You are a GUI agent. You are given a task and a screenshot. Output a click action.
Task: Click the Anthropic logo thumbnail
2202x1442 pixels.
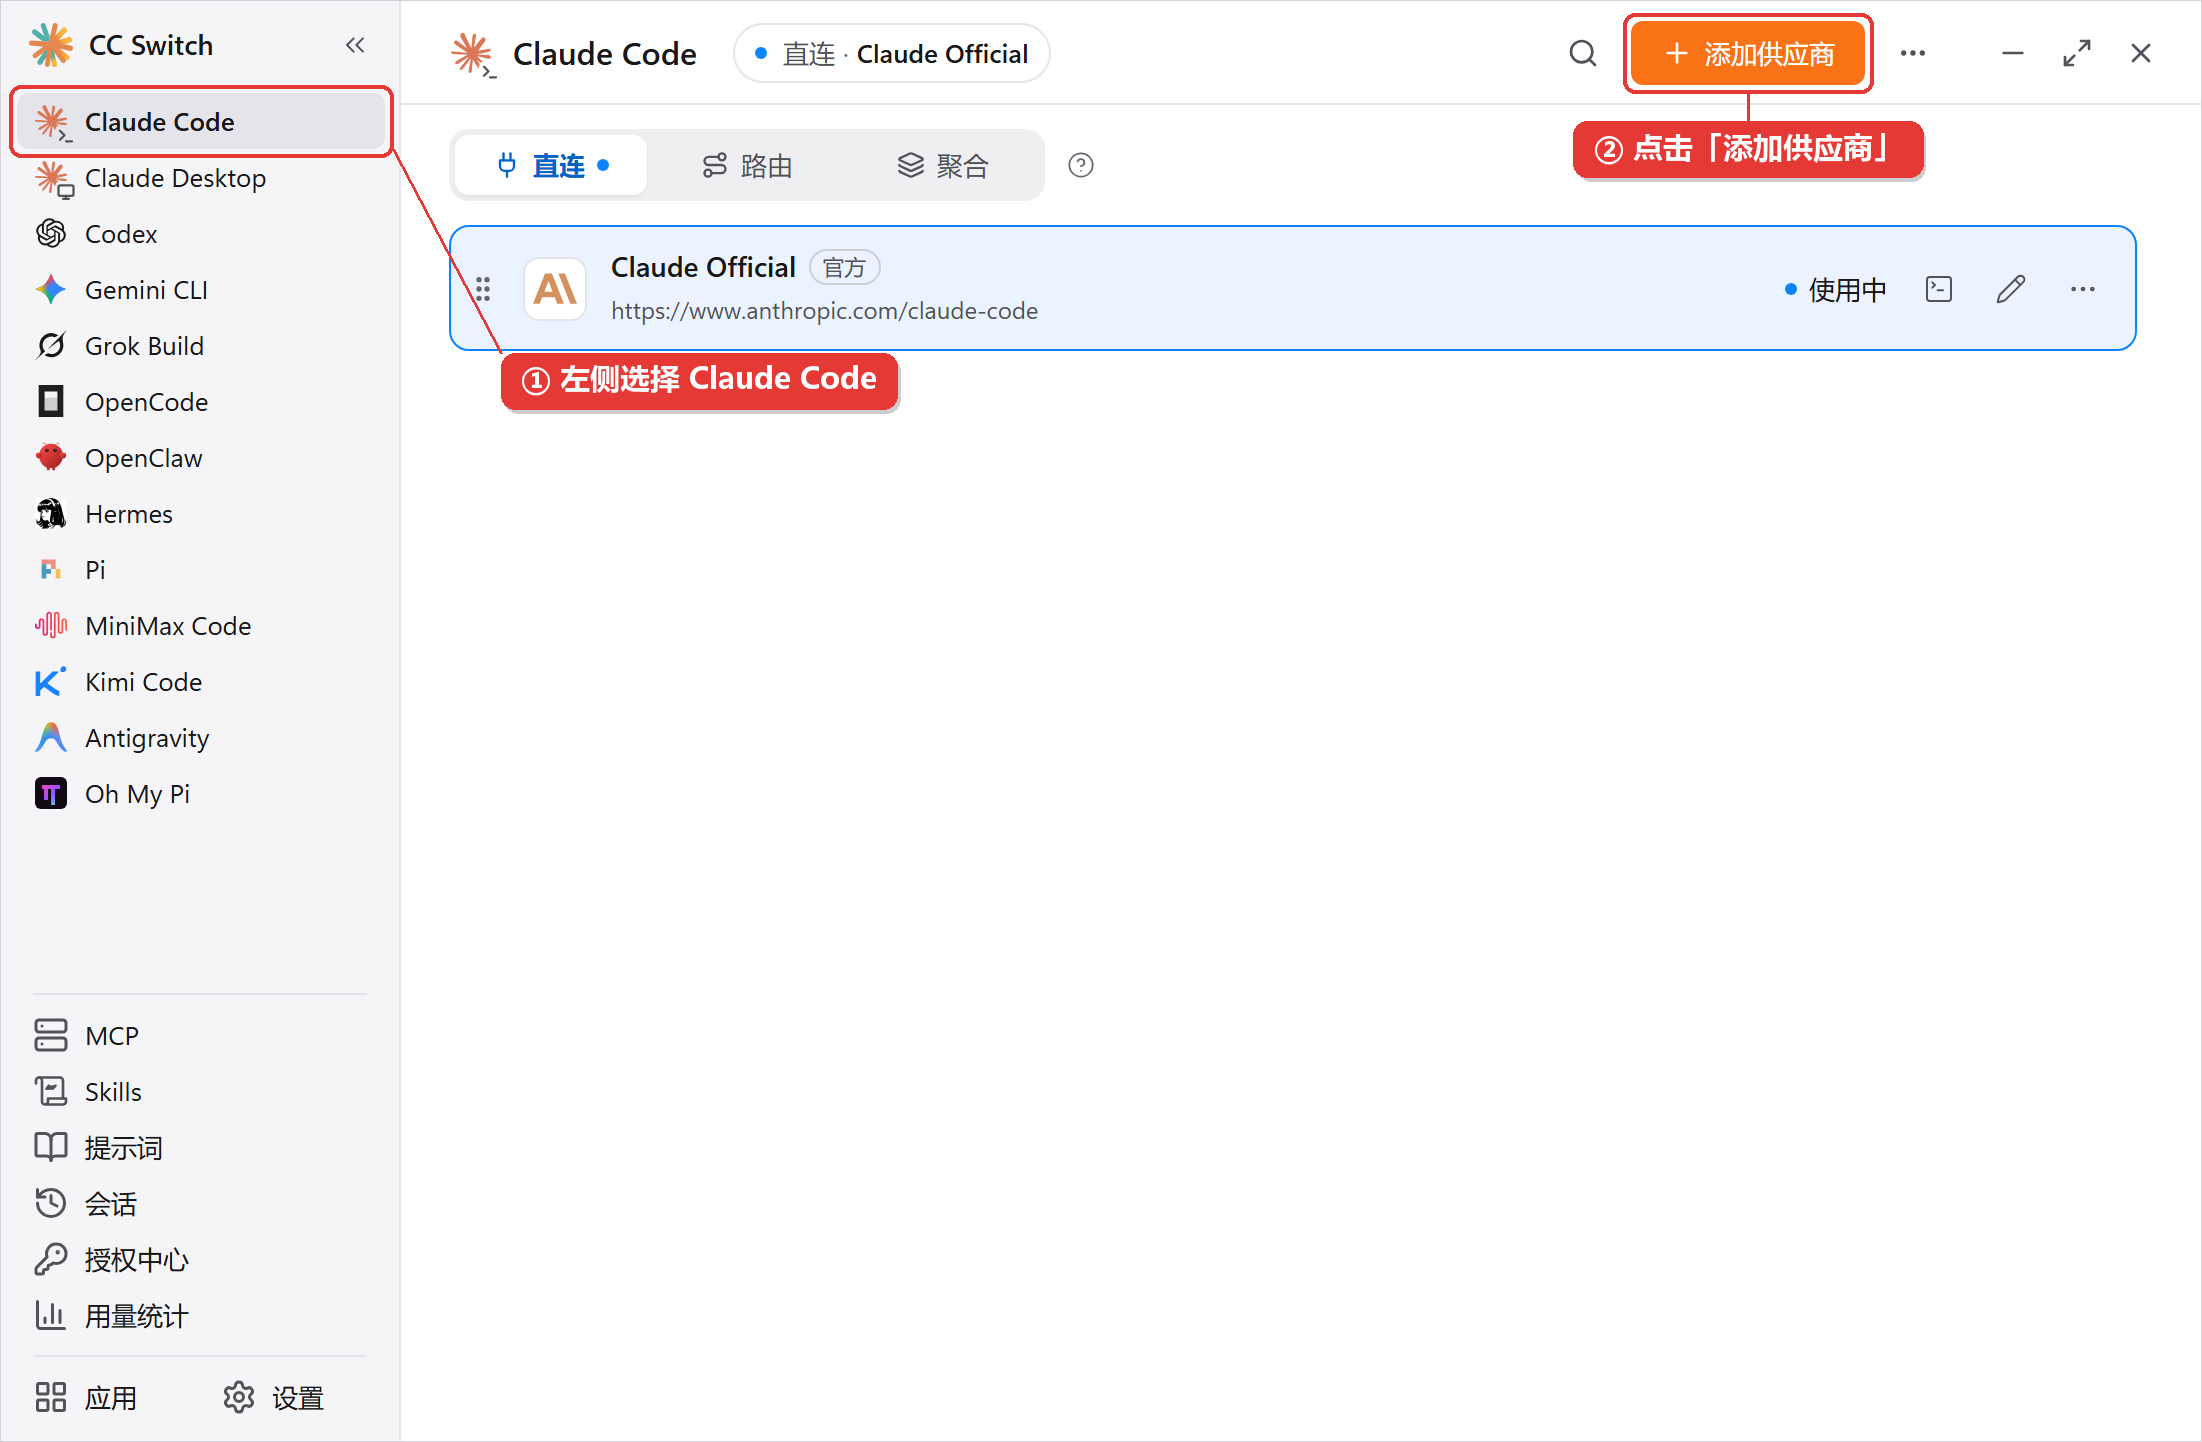coord(555,289)
